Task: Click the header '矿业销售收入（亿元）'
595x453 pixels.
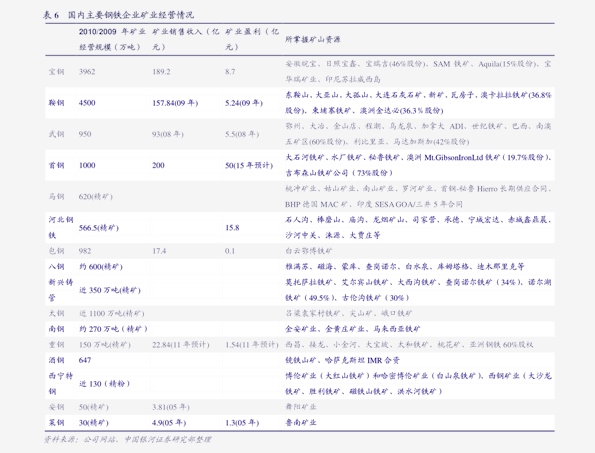Action: tap(186, 39)
